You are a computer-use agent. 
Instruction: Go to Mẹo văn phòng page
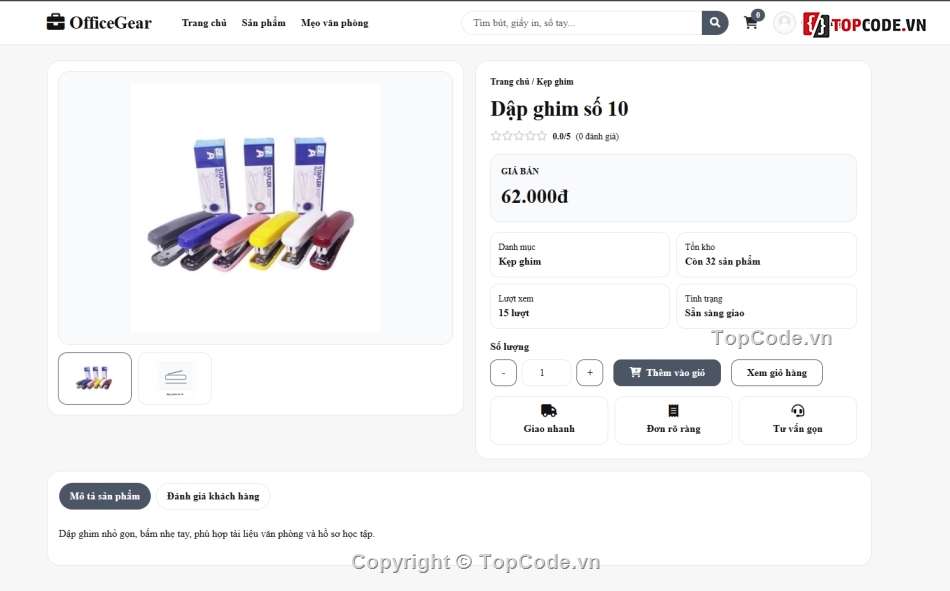coord(334,23)
